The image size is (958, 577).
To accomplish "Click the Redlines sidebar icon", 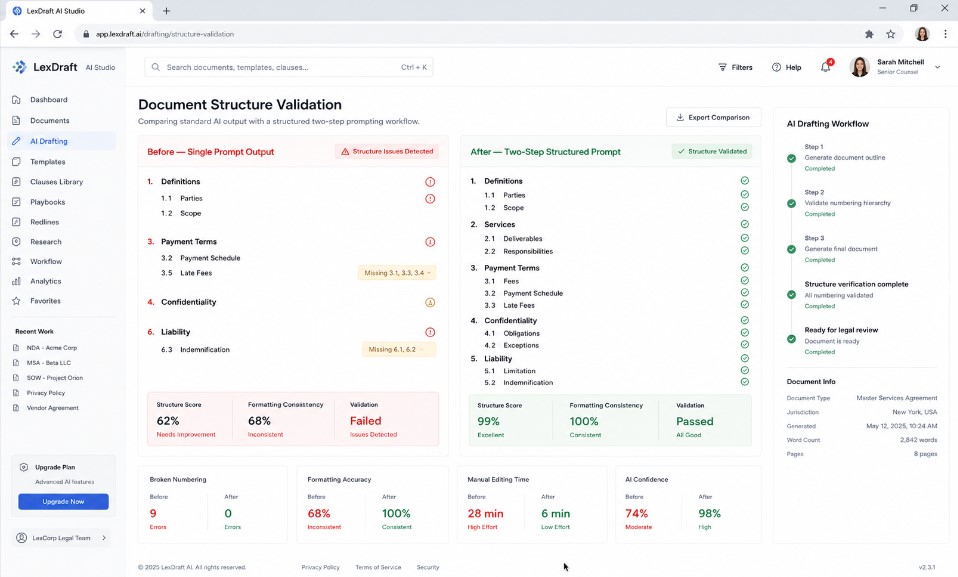I will (x=16, y=222).
